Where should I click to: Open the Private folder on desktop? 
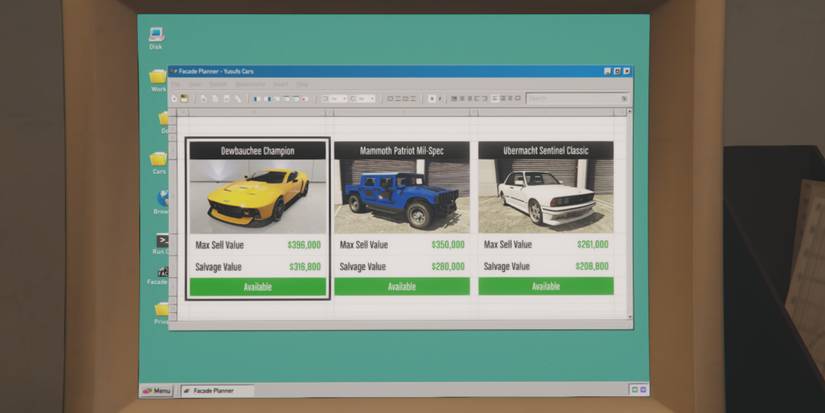tap(161, 314)
